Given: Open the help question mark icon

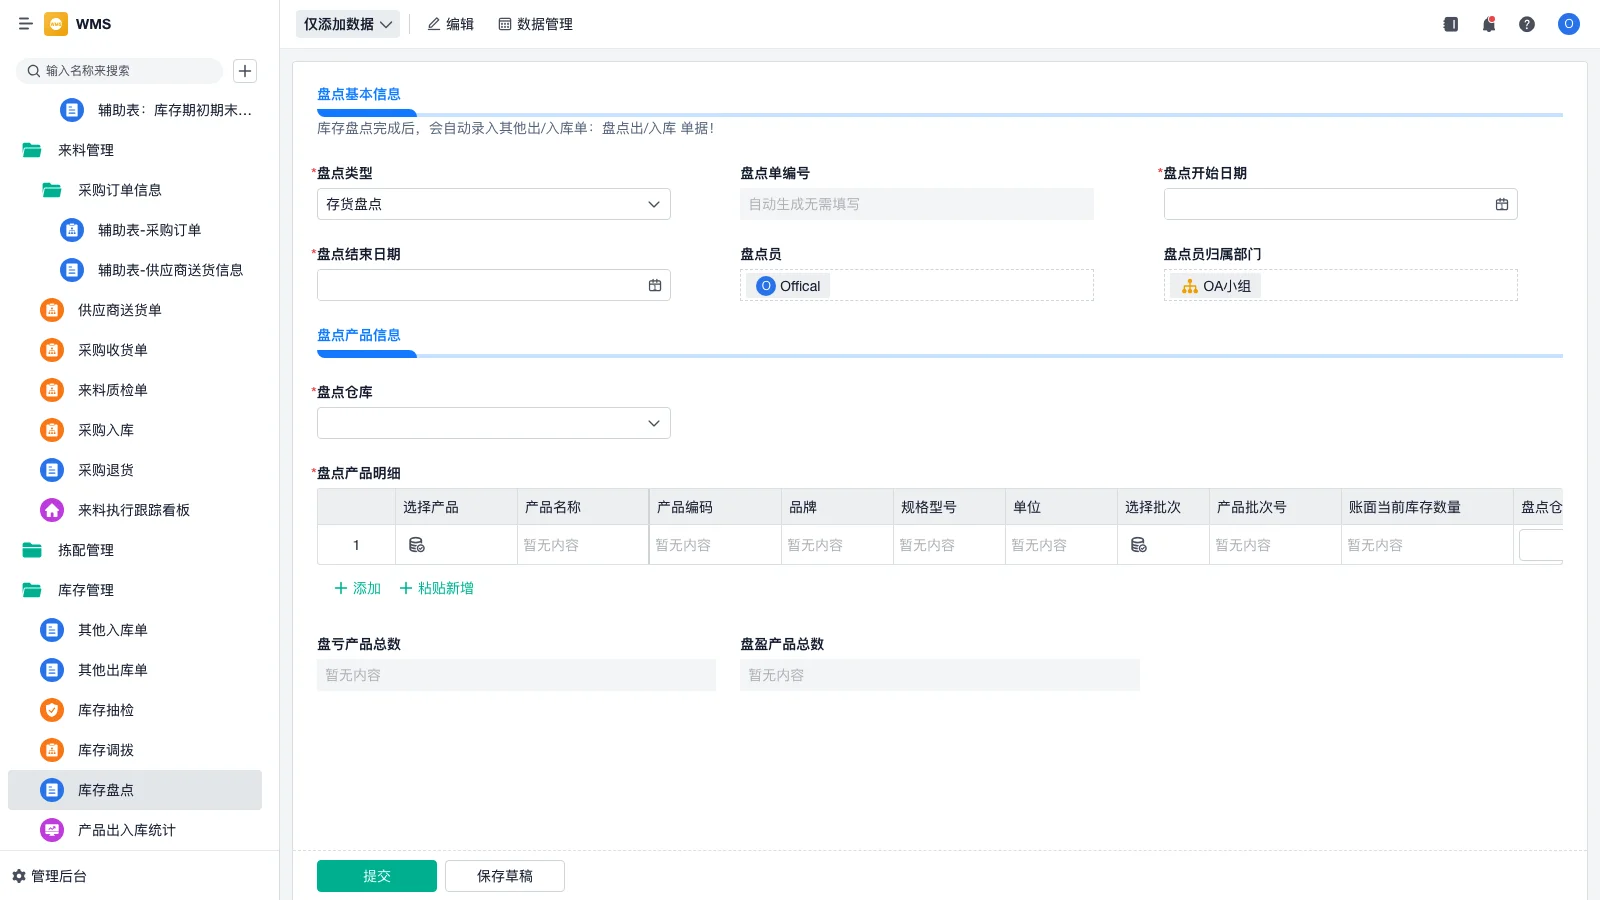Looking at the screenshot, I should pyautogui.click(x=1527, y=24).
